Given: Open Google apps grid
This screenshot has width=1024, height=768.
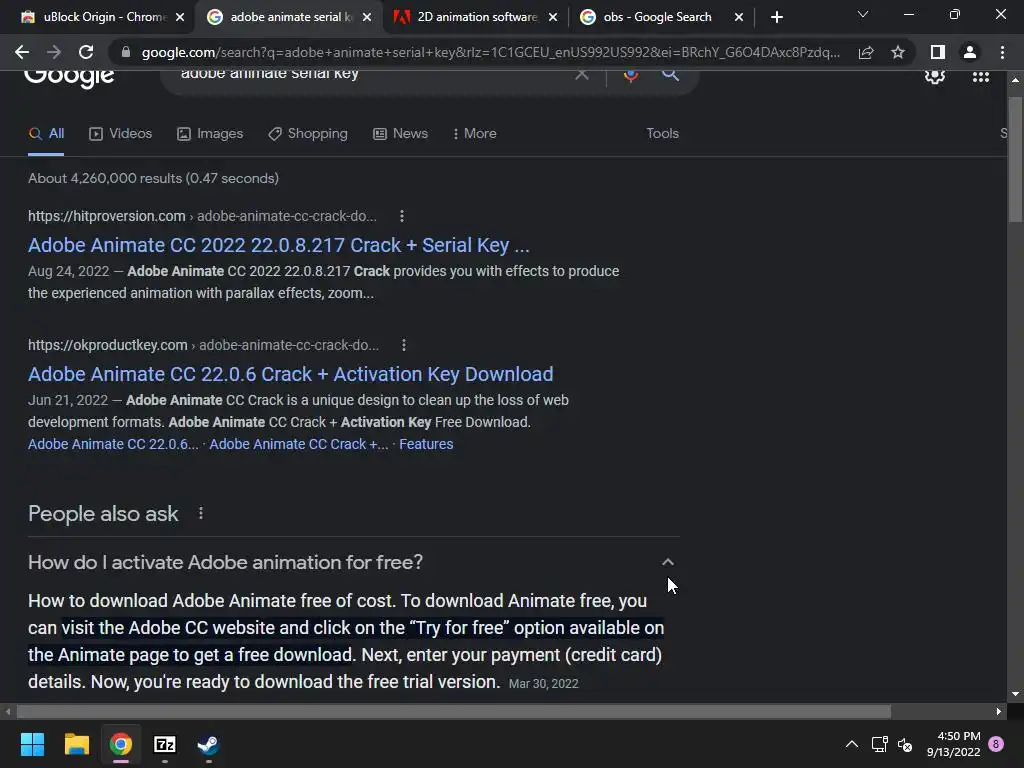Looking at the screenshot, I should point(981,77).
